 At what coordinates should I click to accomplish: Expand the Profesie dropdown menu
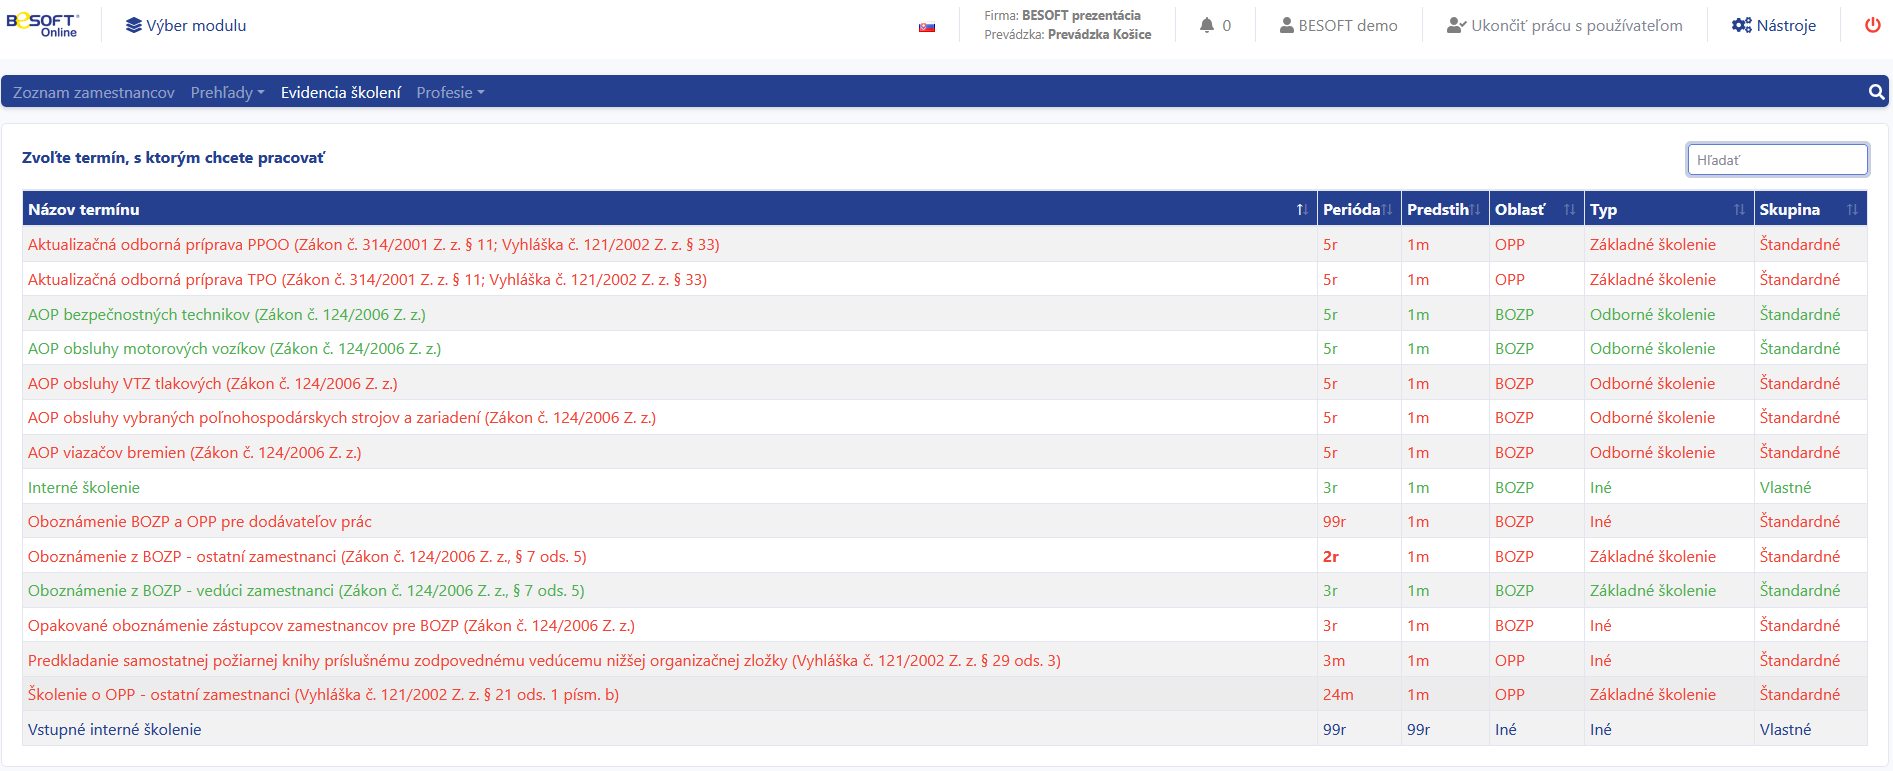tap(450, 92)
